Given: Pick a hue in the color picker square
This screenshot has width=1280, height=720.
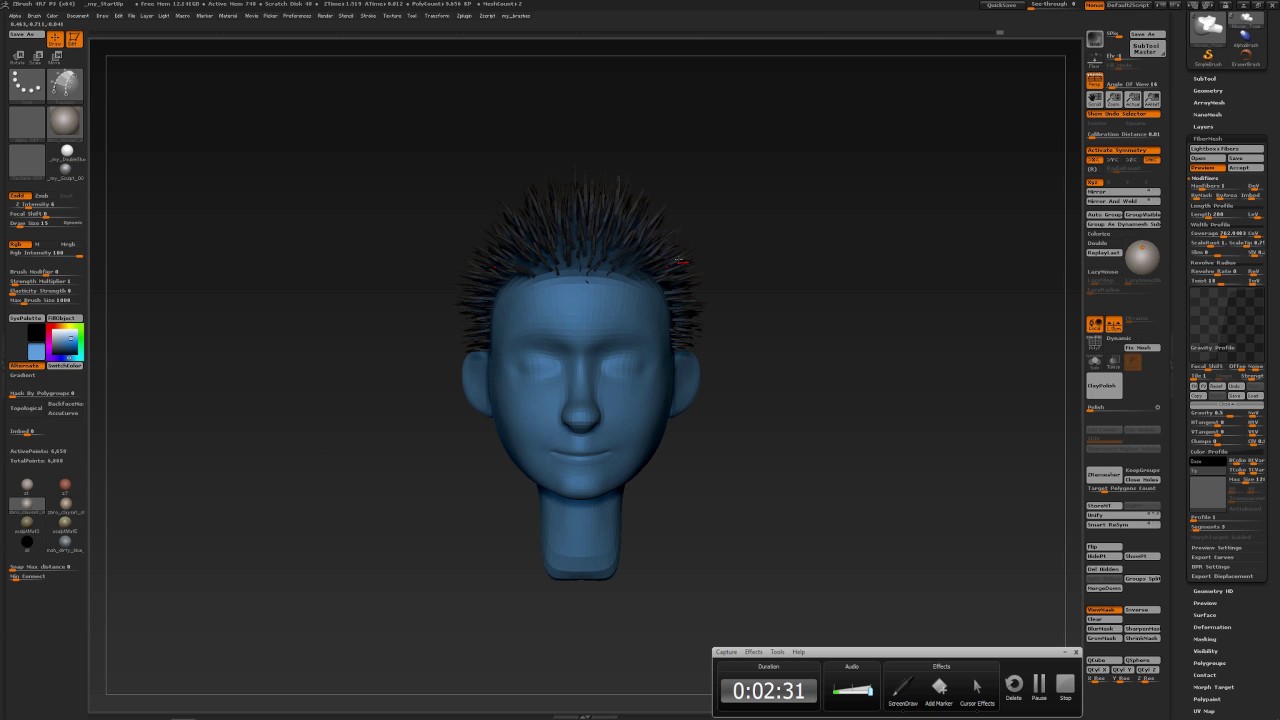Looking at the screenshot, I should click(x=64, y=342).
